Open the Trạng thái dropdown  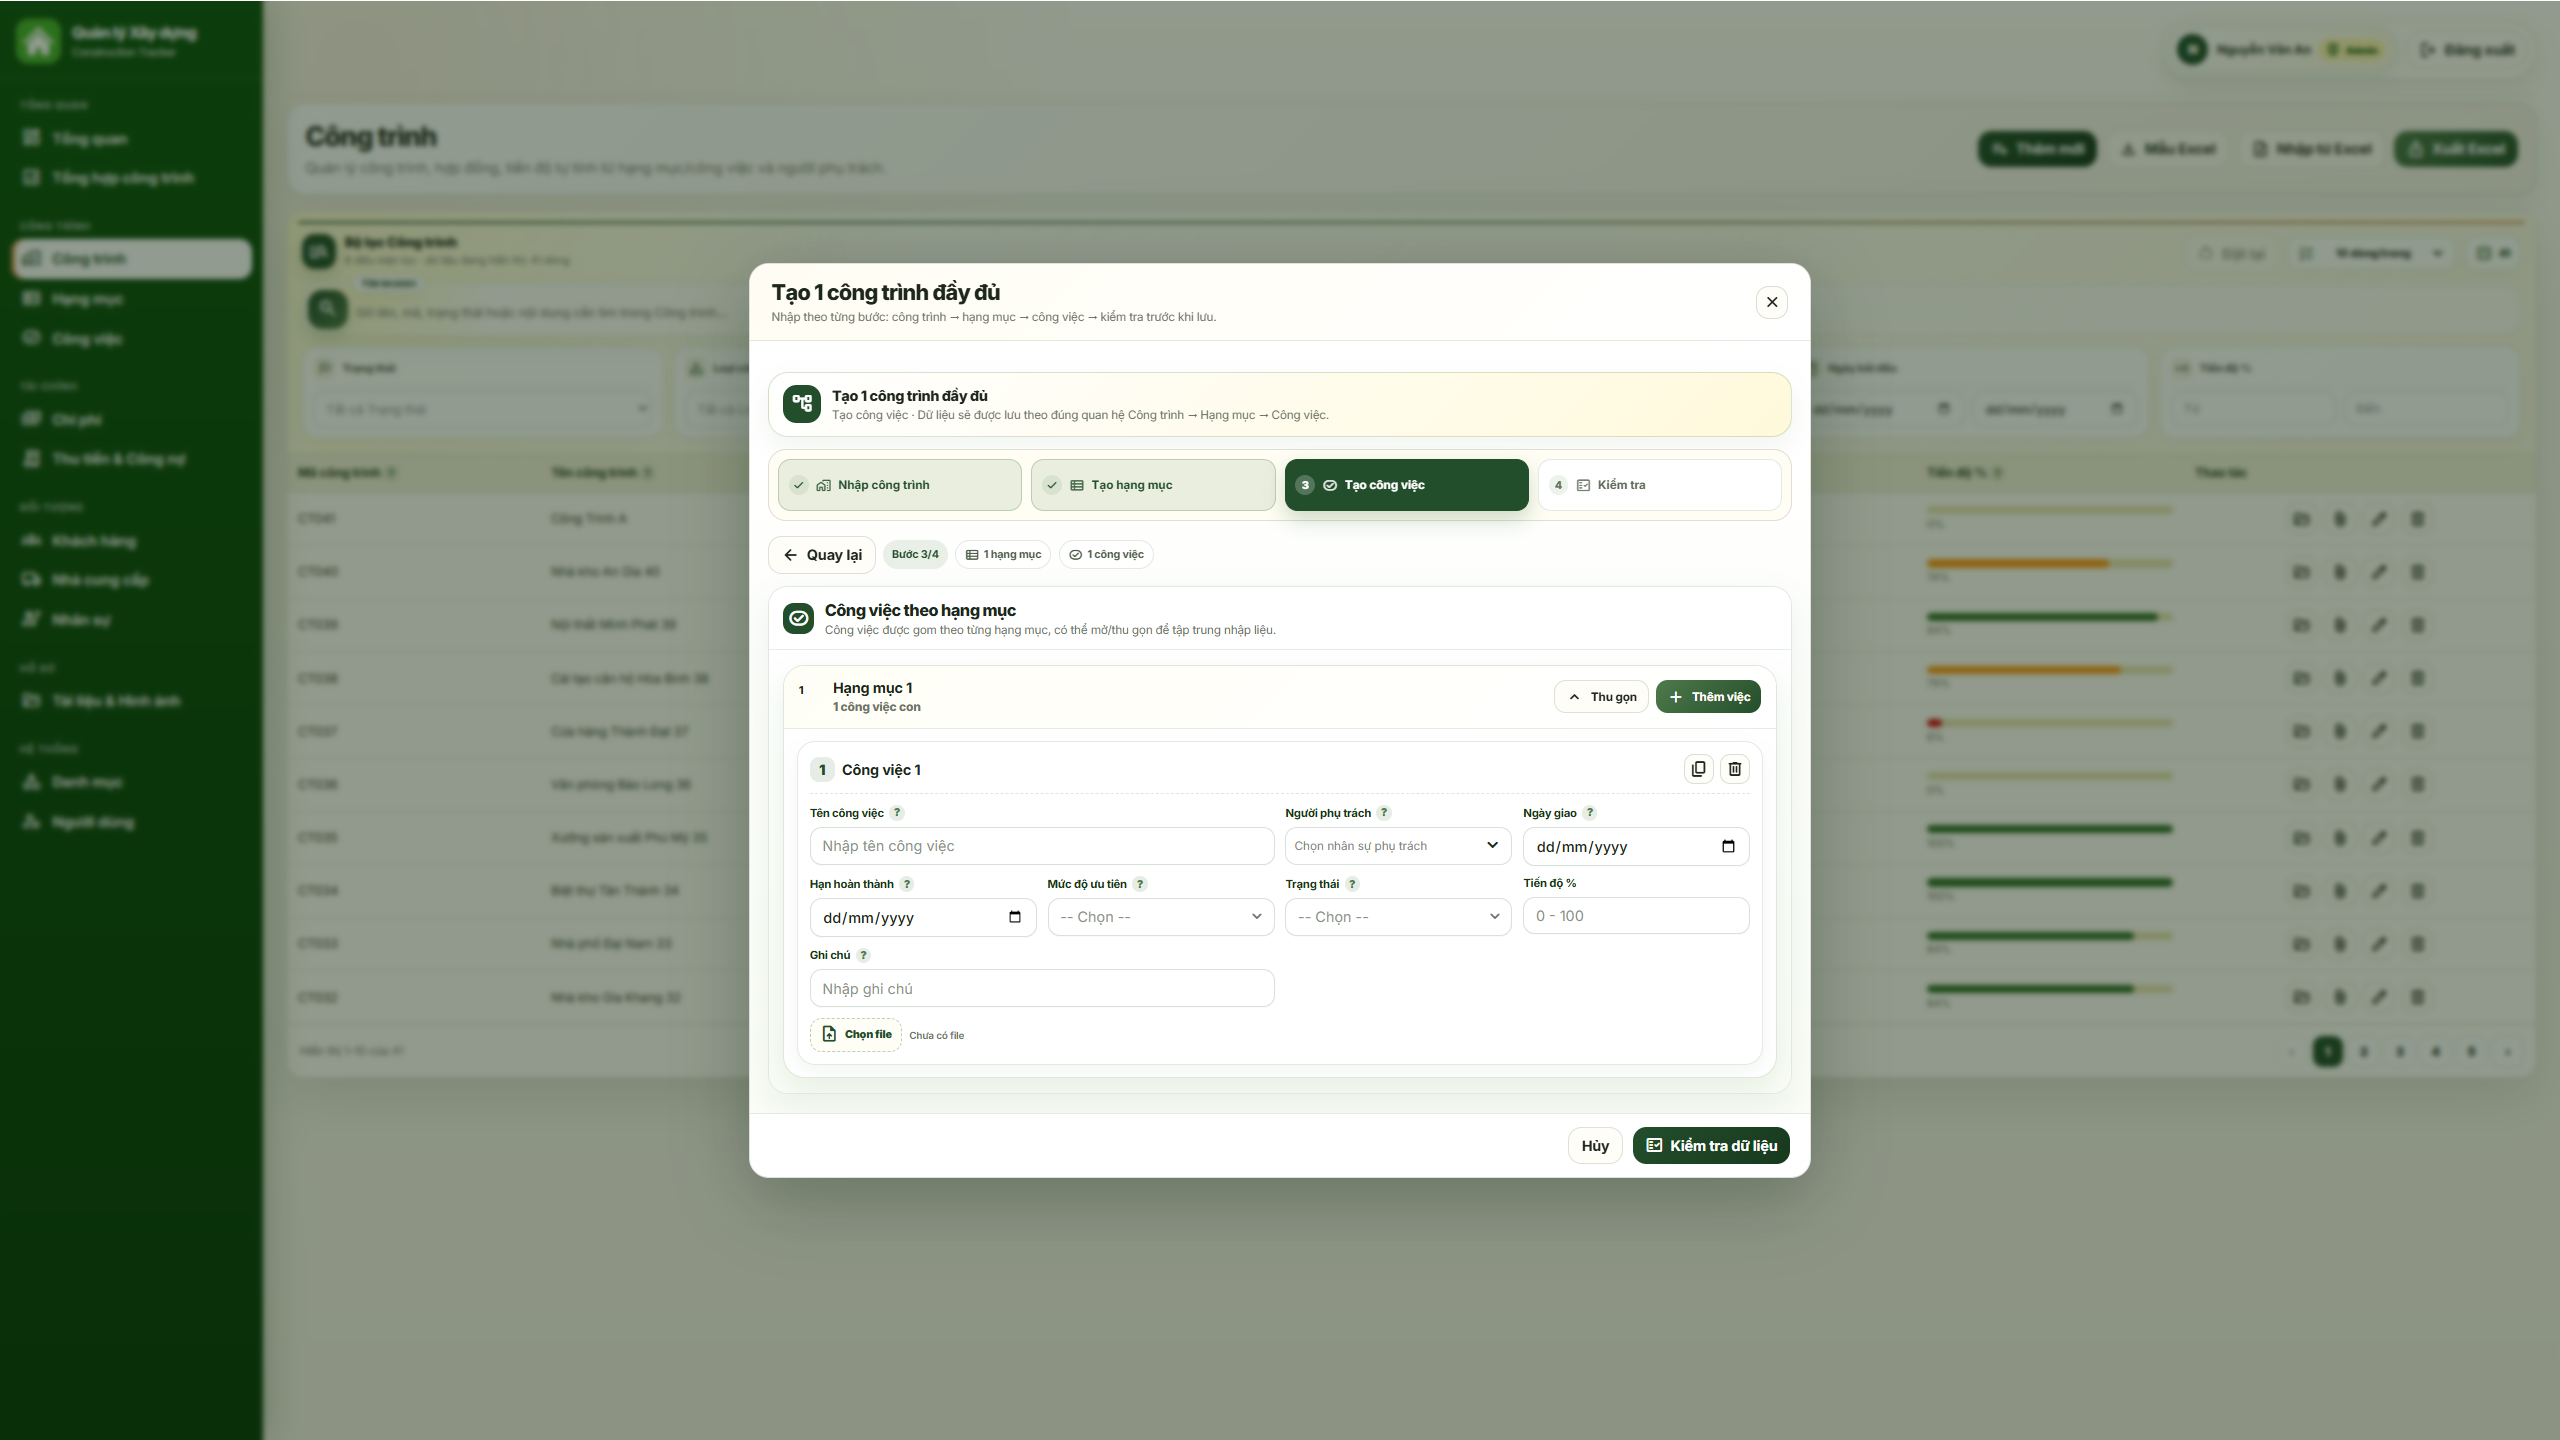1398,917
